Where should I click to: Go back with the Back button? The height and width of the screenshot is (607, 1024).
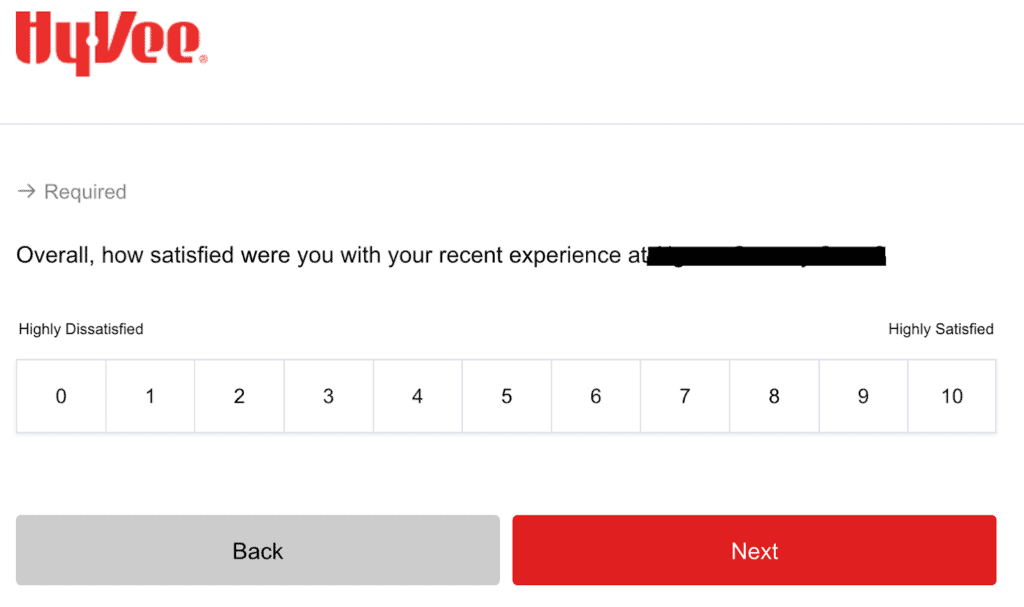point(258,551)
